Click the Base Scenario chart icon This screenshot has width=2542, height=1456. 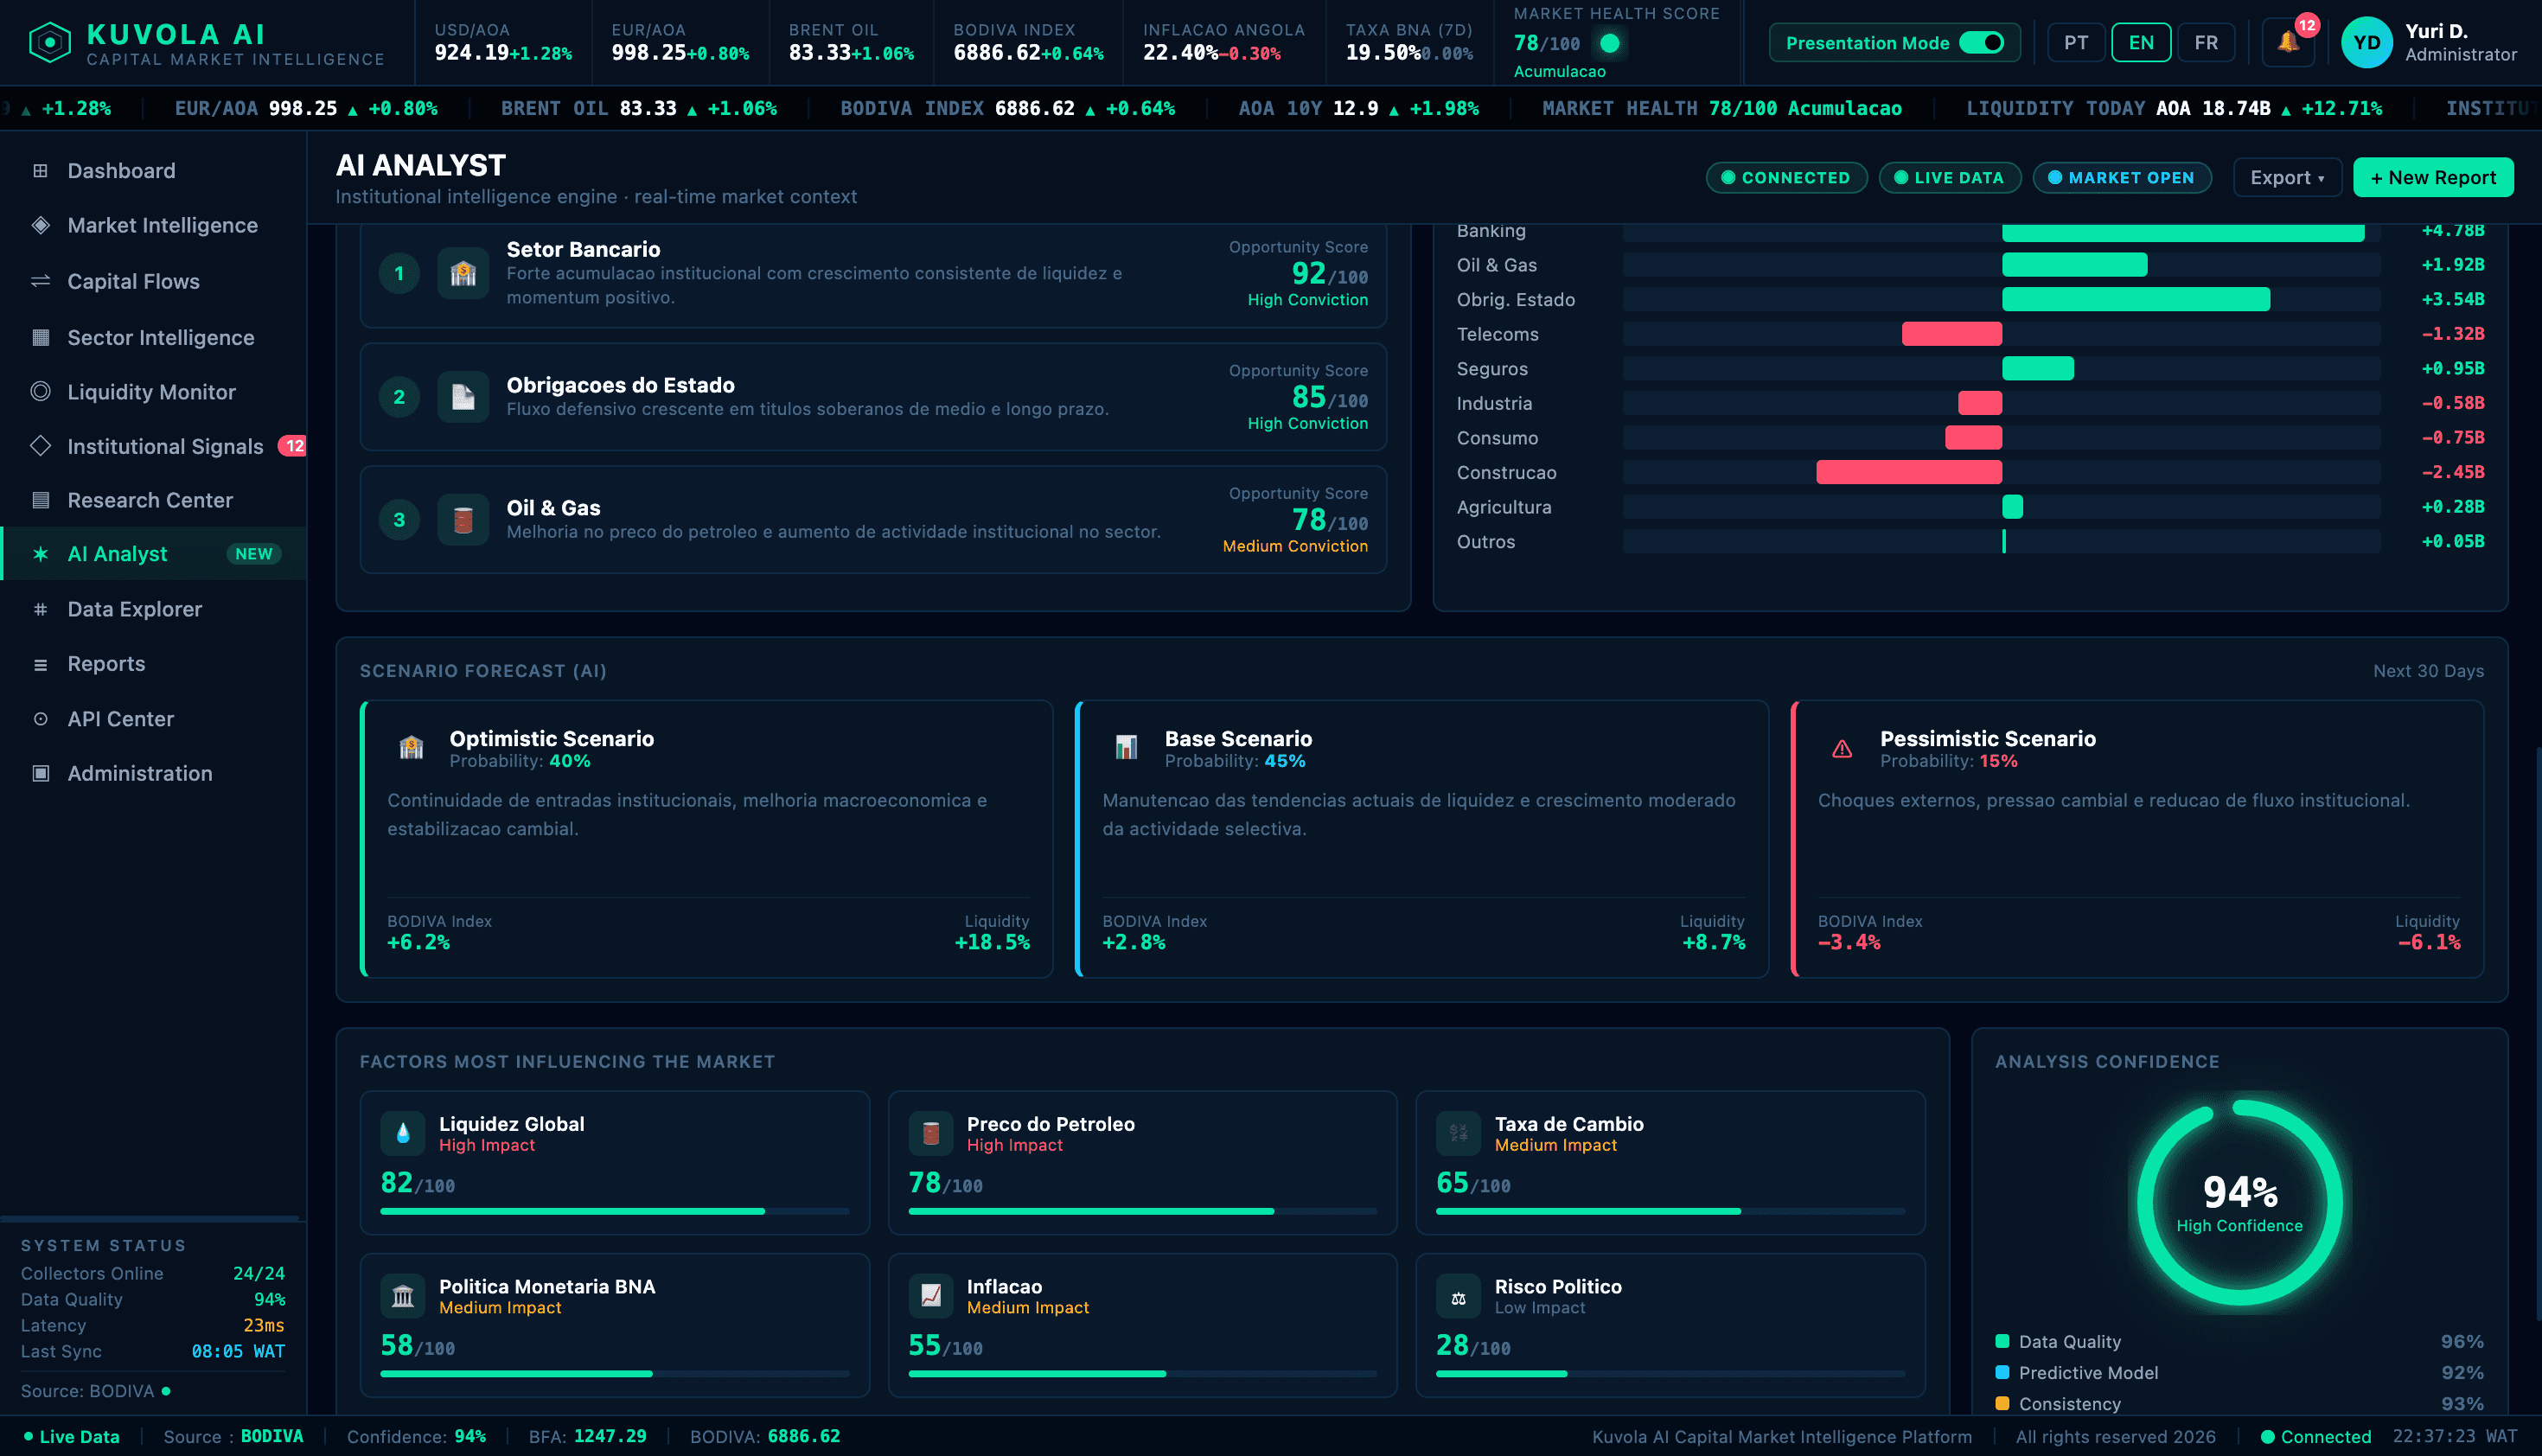1127,748
